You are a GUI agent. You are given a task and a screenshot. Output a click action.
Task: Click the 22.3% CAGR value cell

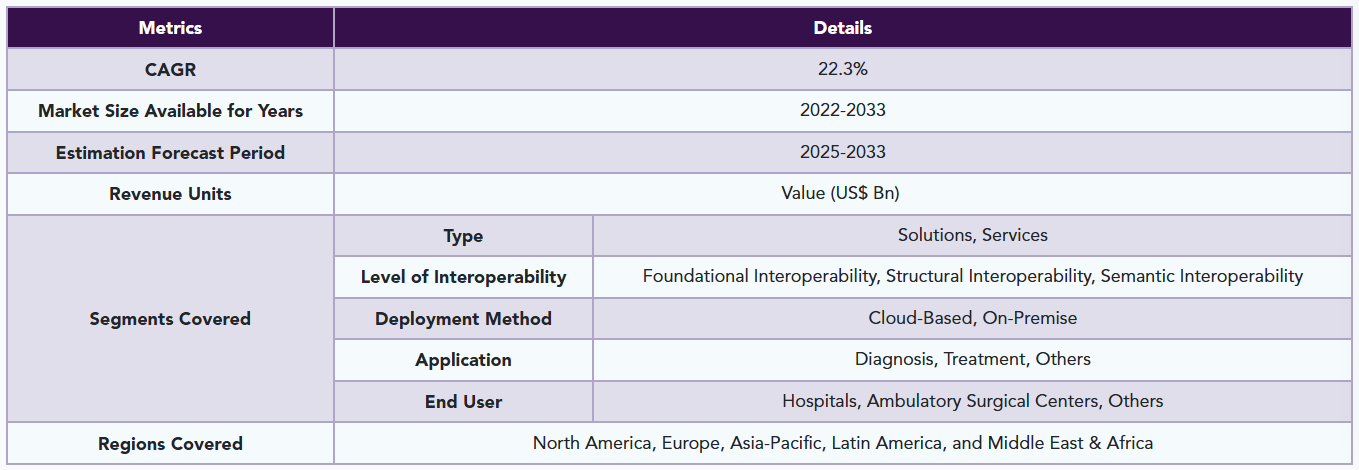pos(842,69)
